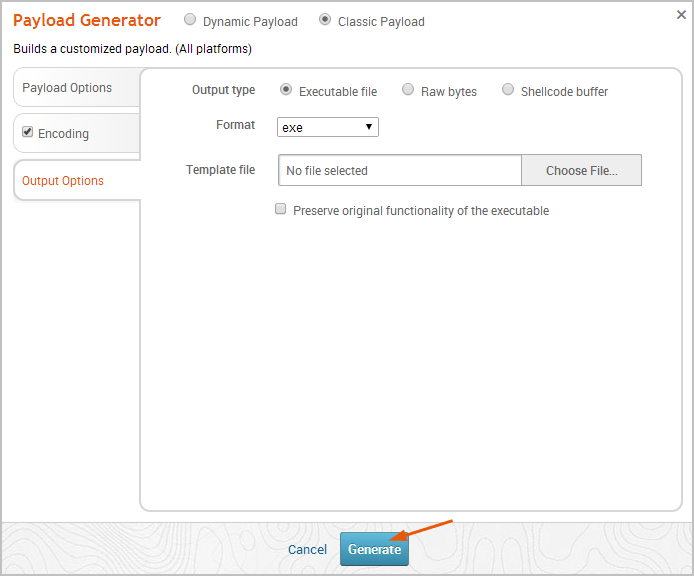Close the Payload Generator dialog
This screenshot has height=576, width=694.
pos(681,15)
